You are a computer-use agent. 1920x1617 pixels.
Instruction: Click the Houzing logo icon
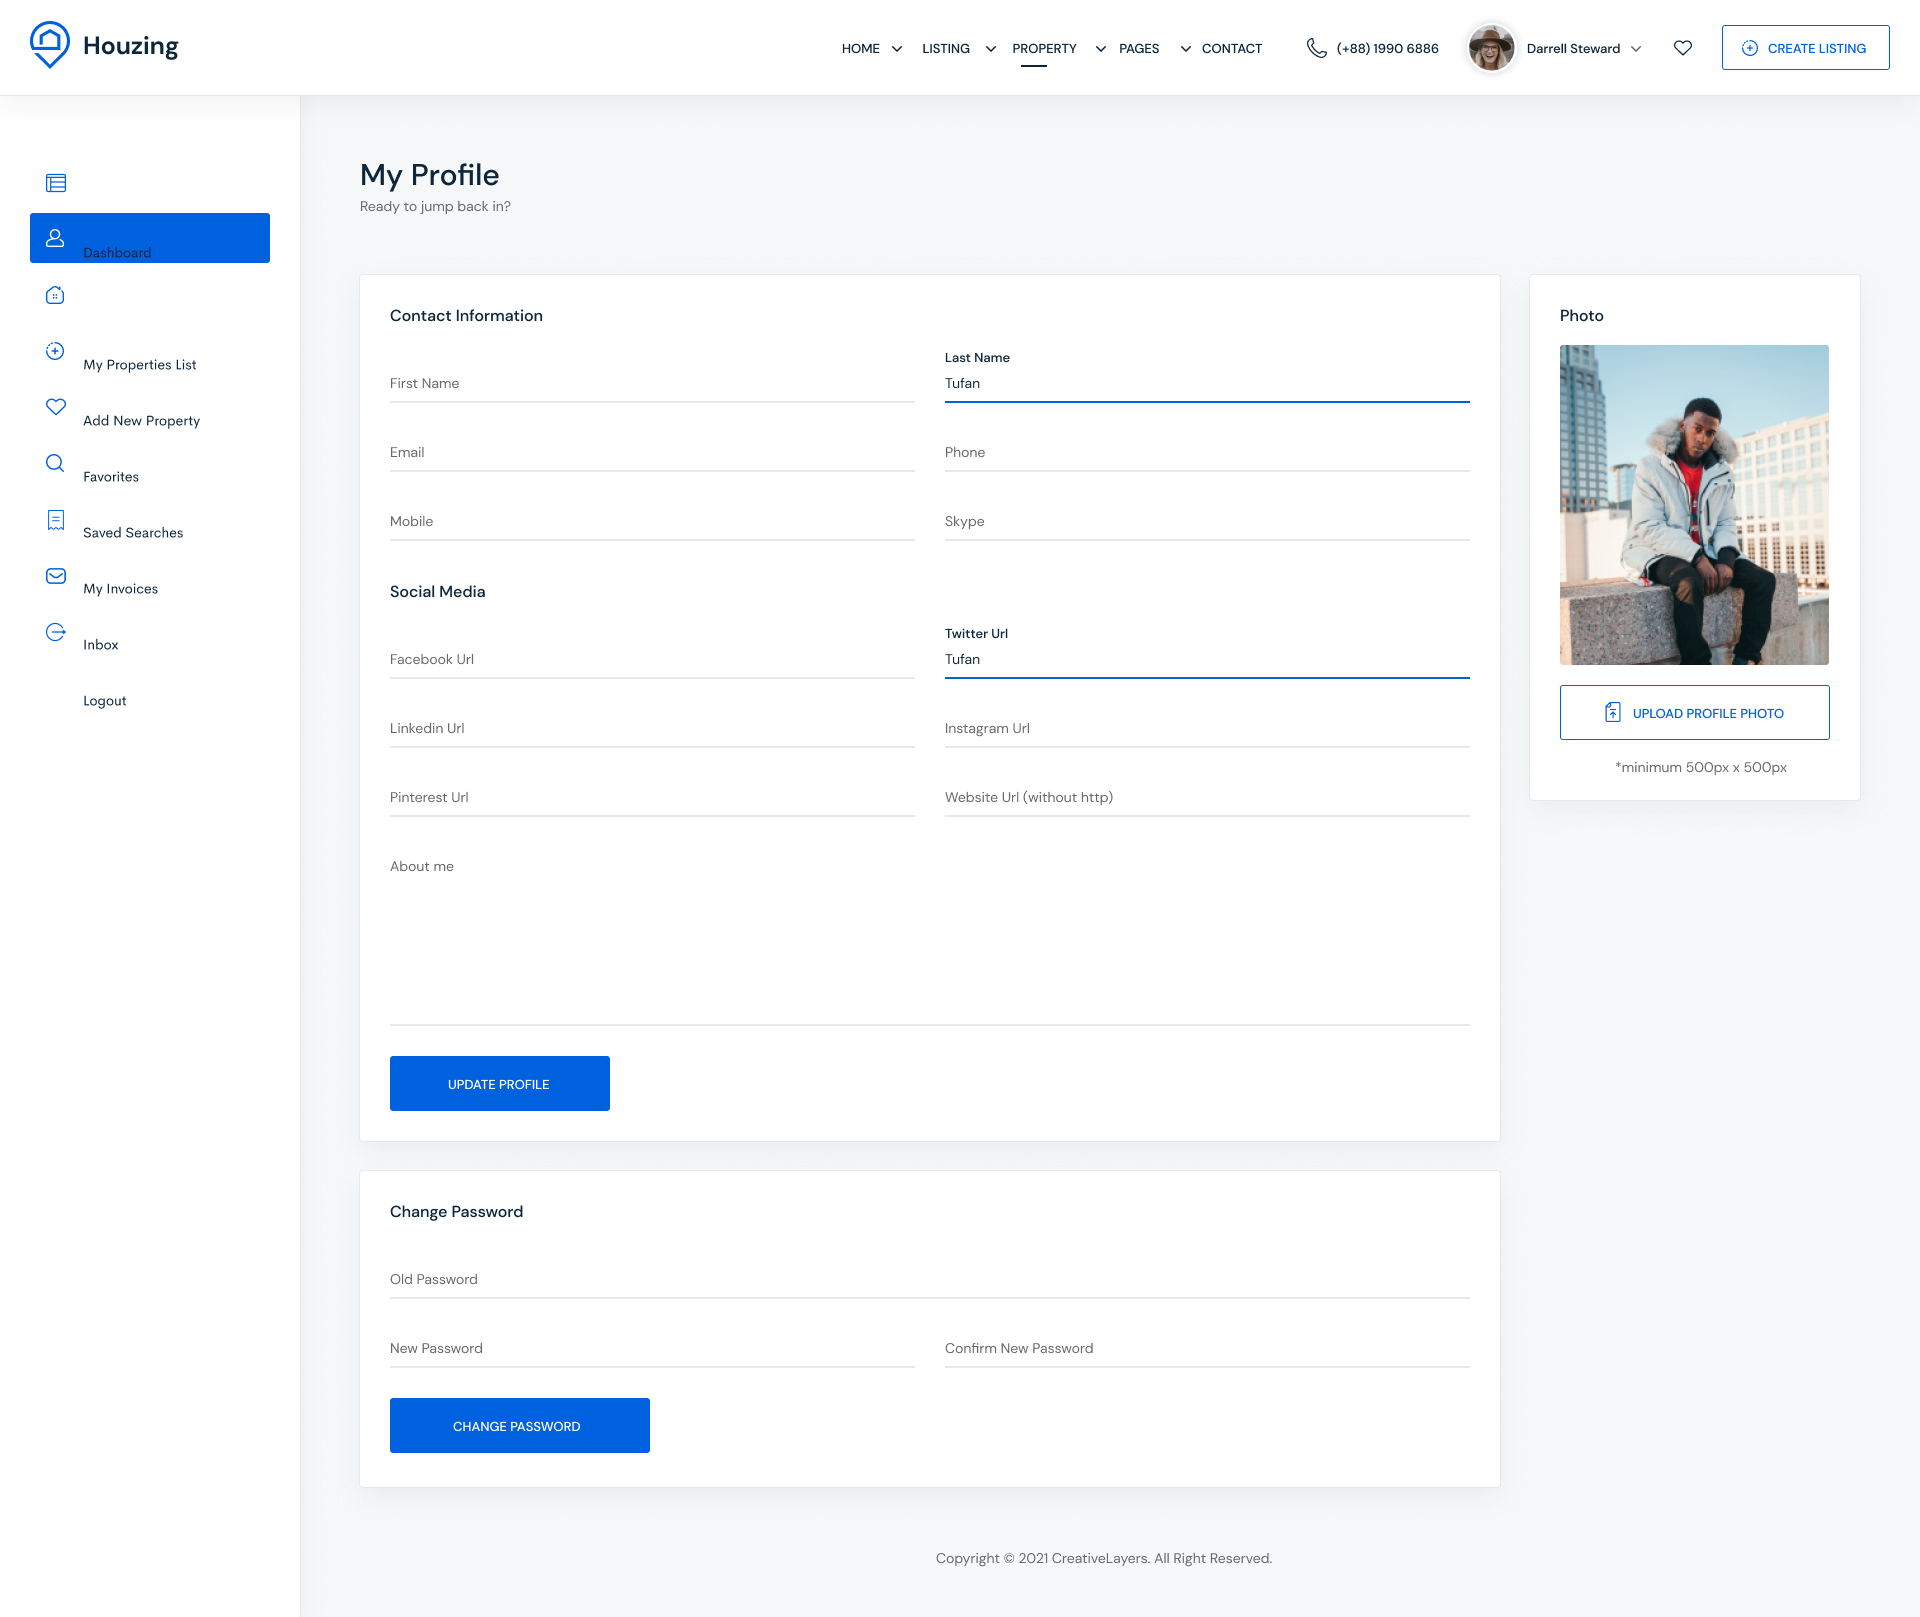point(49,45)
